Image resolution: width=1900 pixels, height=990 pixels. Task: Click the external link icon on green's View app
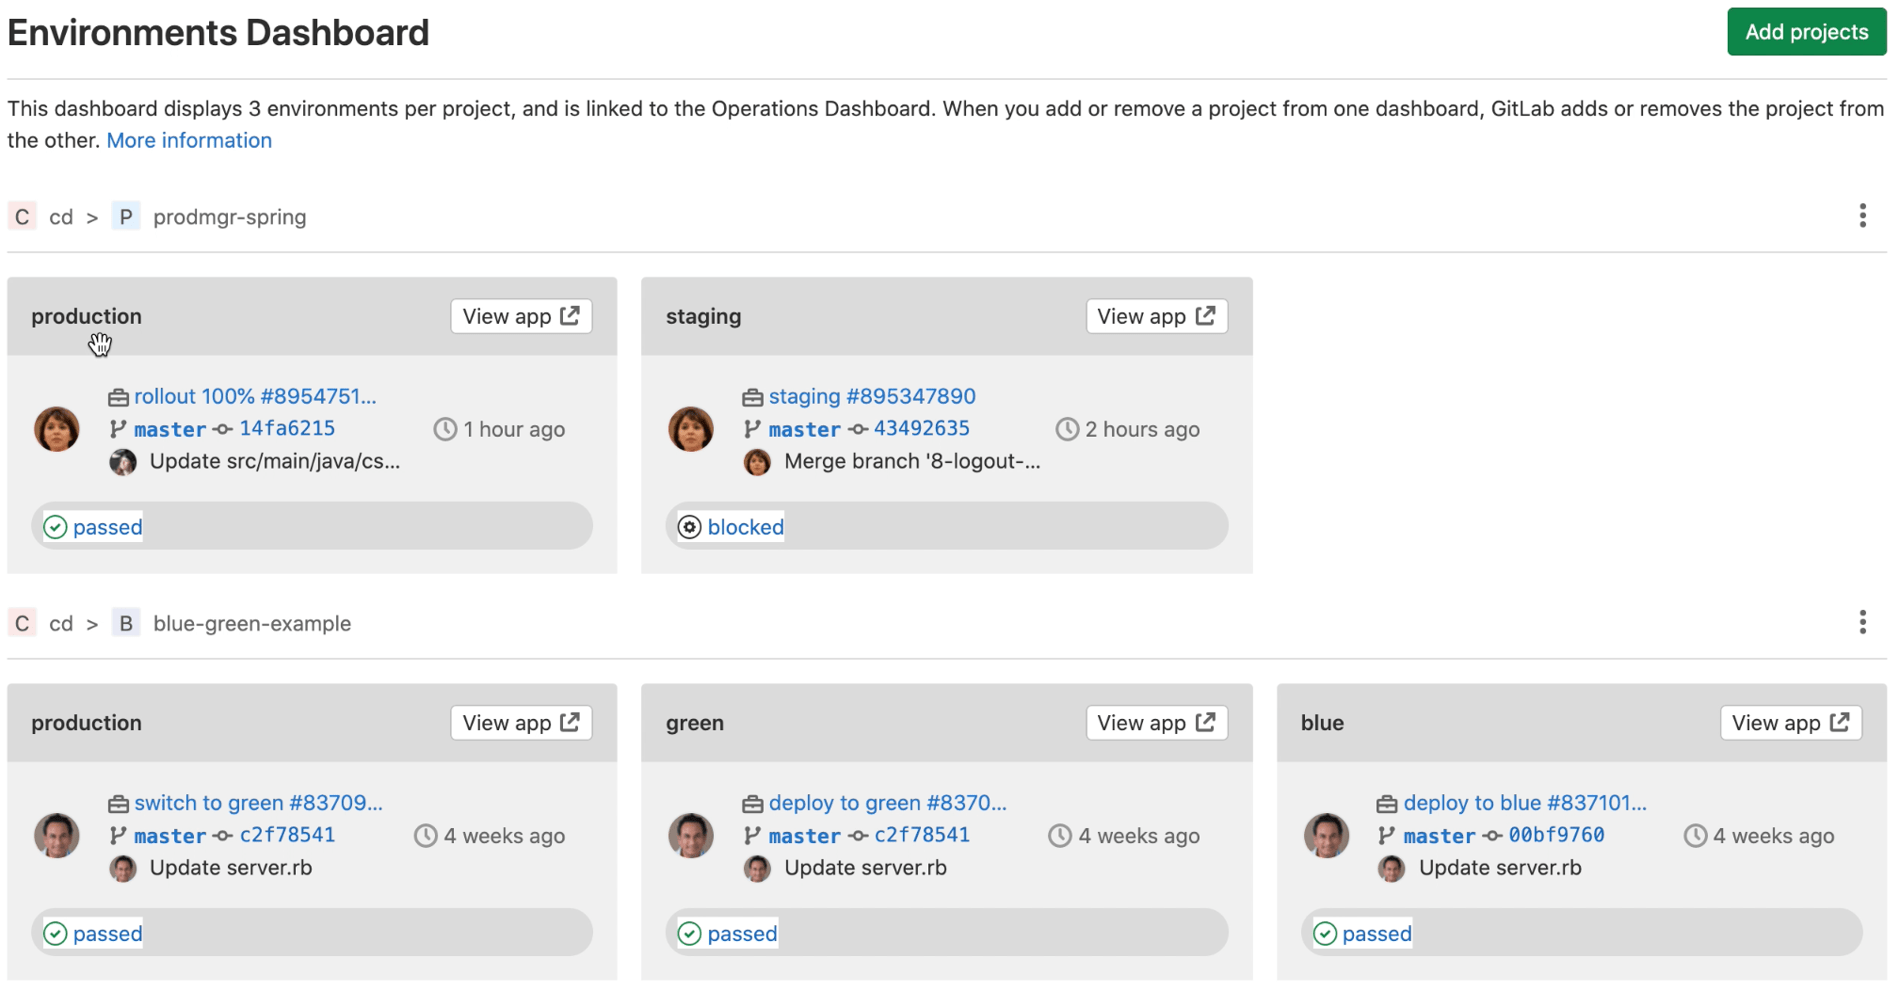(1205, 722)
